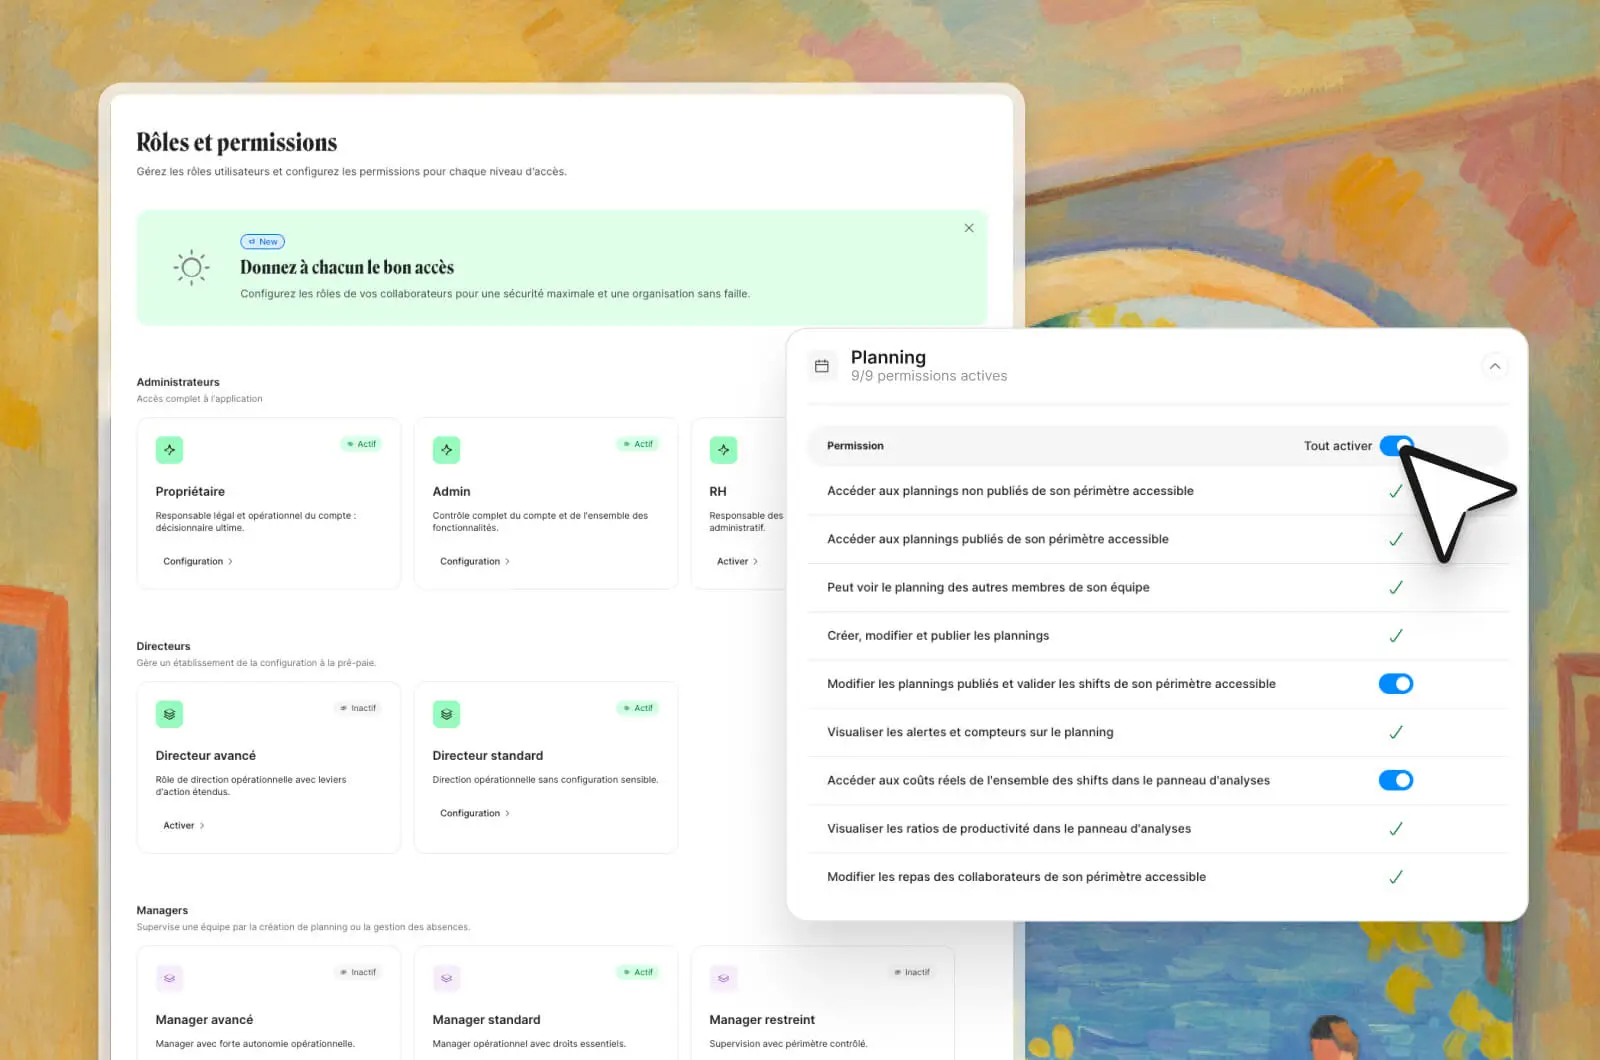1600x1060 pixels.
Task: Click Activer on the RH card
Action: 737,562
